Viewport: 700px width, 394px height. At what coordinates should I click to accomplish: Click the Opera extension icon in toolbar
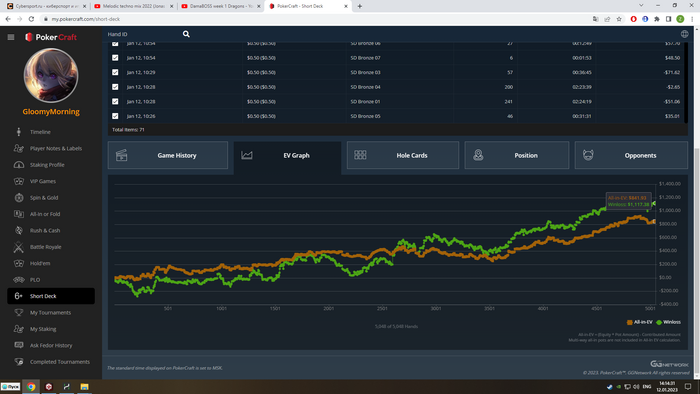point(633,19)
